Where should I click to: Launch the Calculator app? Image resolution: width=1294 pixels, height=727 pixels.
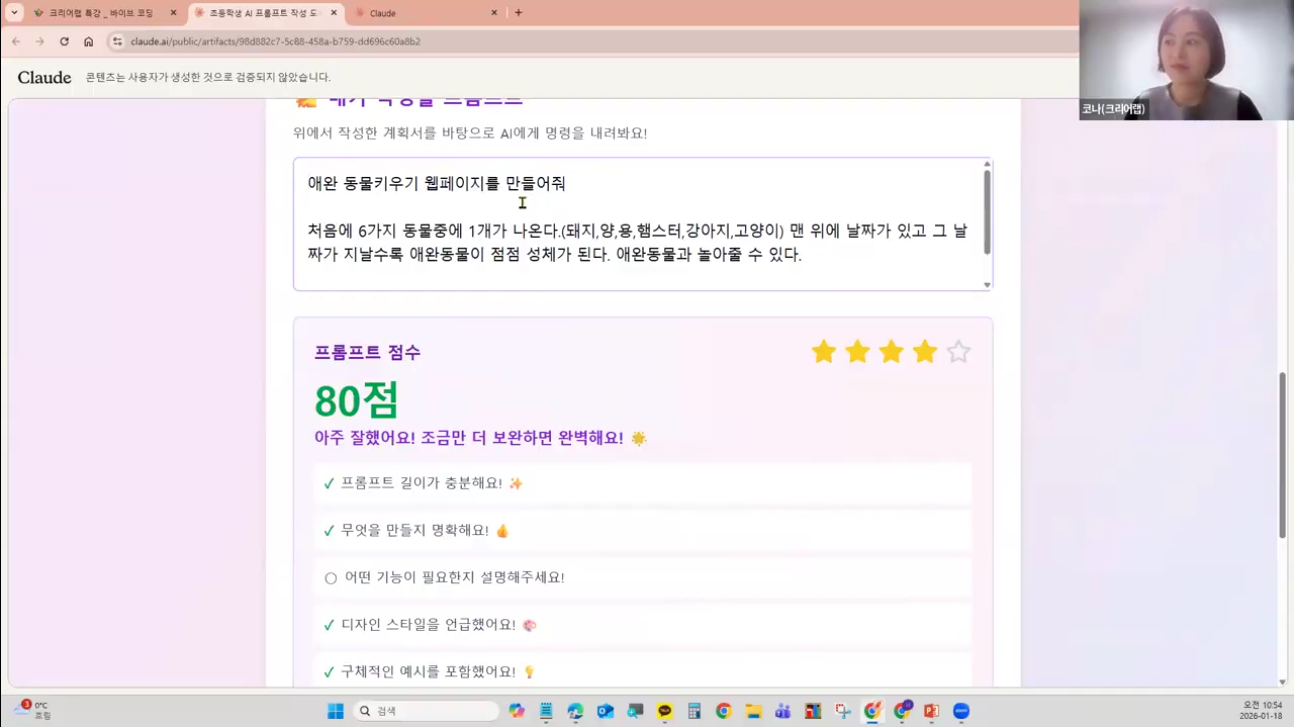click(x=694, y=710)
